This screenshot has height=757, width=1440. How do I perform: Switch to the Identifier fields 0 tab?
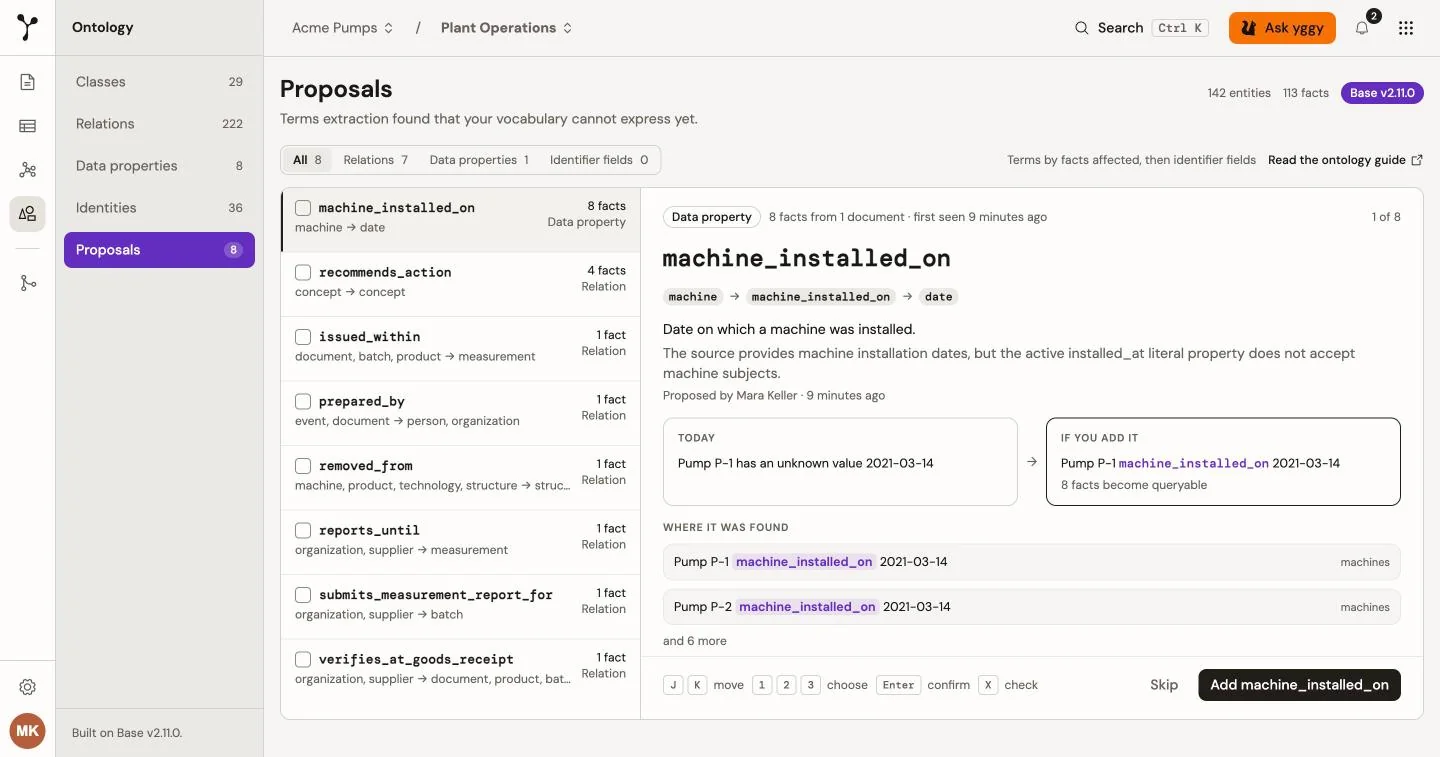[599, 160]
